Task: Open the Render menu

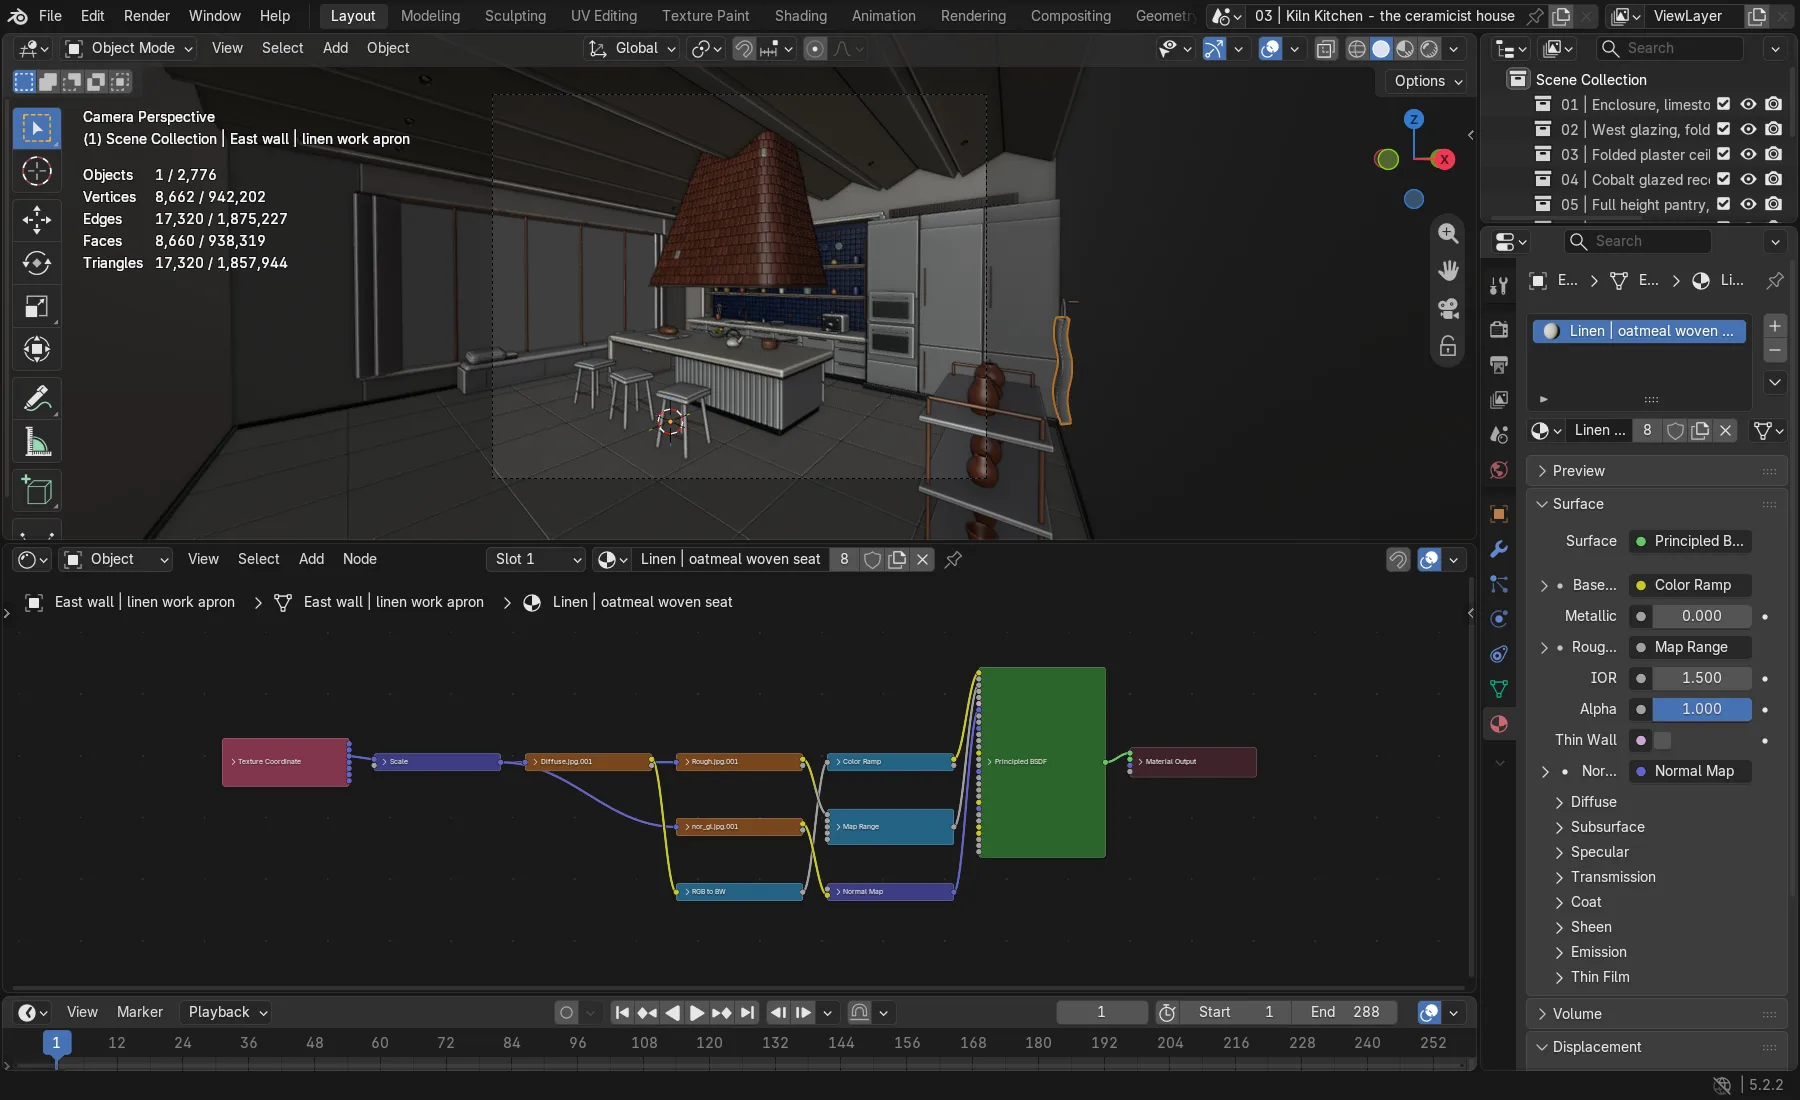Action: tap(146, 16)
